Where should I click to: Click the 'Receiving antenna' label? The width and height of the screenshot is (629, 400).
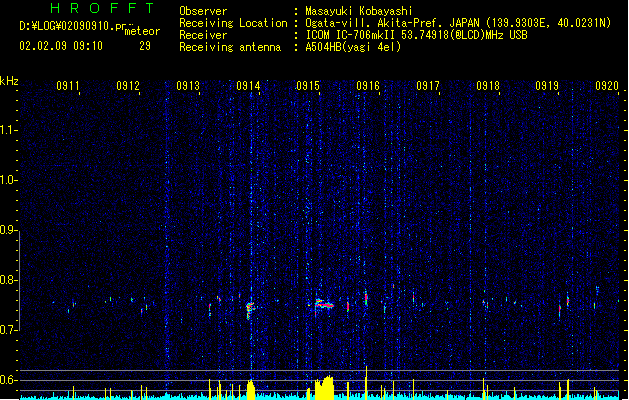click(230, 47)
